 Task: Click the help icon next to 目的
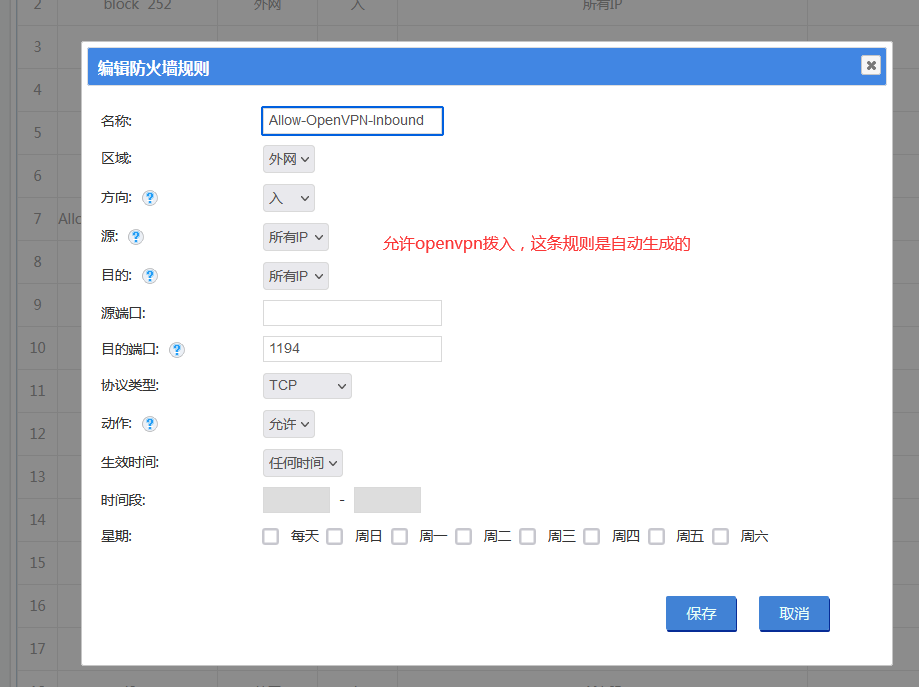(x=150, y=276)
